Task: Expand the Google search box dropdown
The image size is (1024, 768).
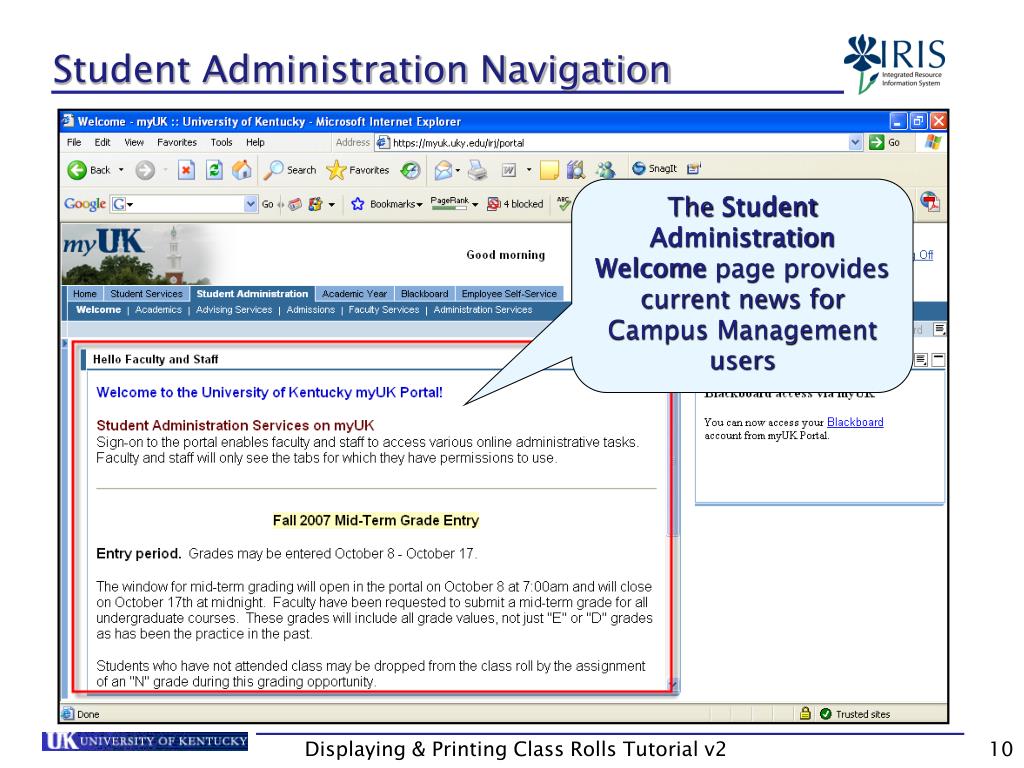Action: click(x=251, y=204)
